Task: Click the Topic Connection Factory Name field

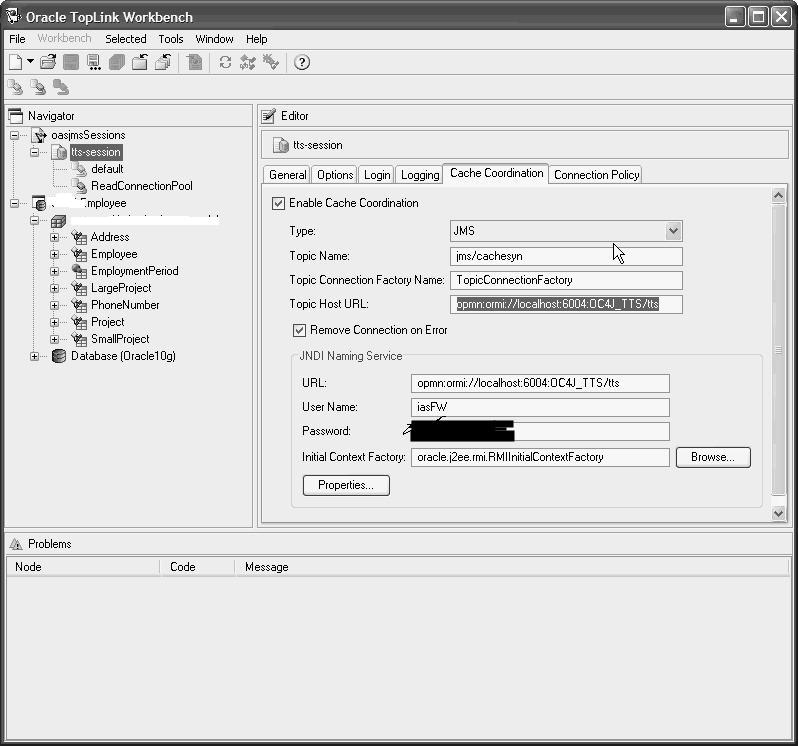Action: click(566, 280)
